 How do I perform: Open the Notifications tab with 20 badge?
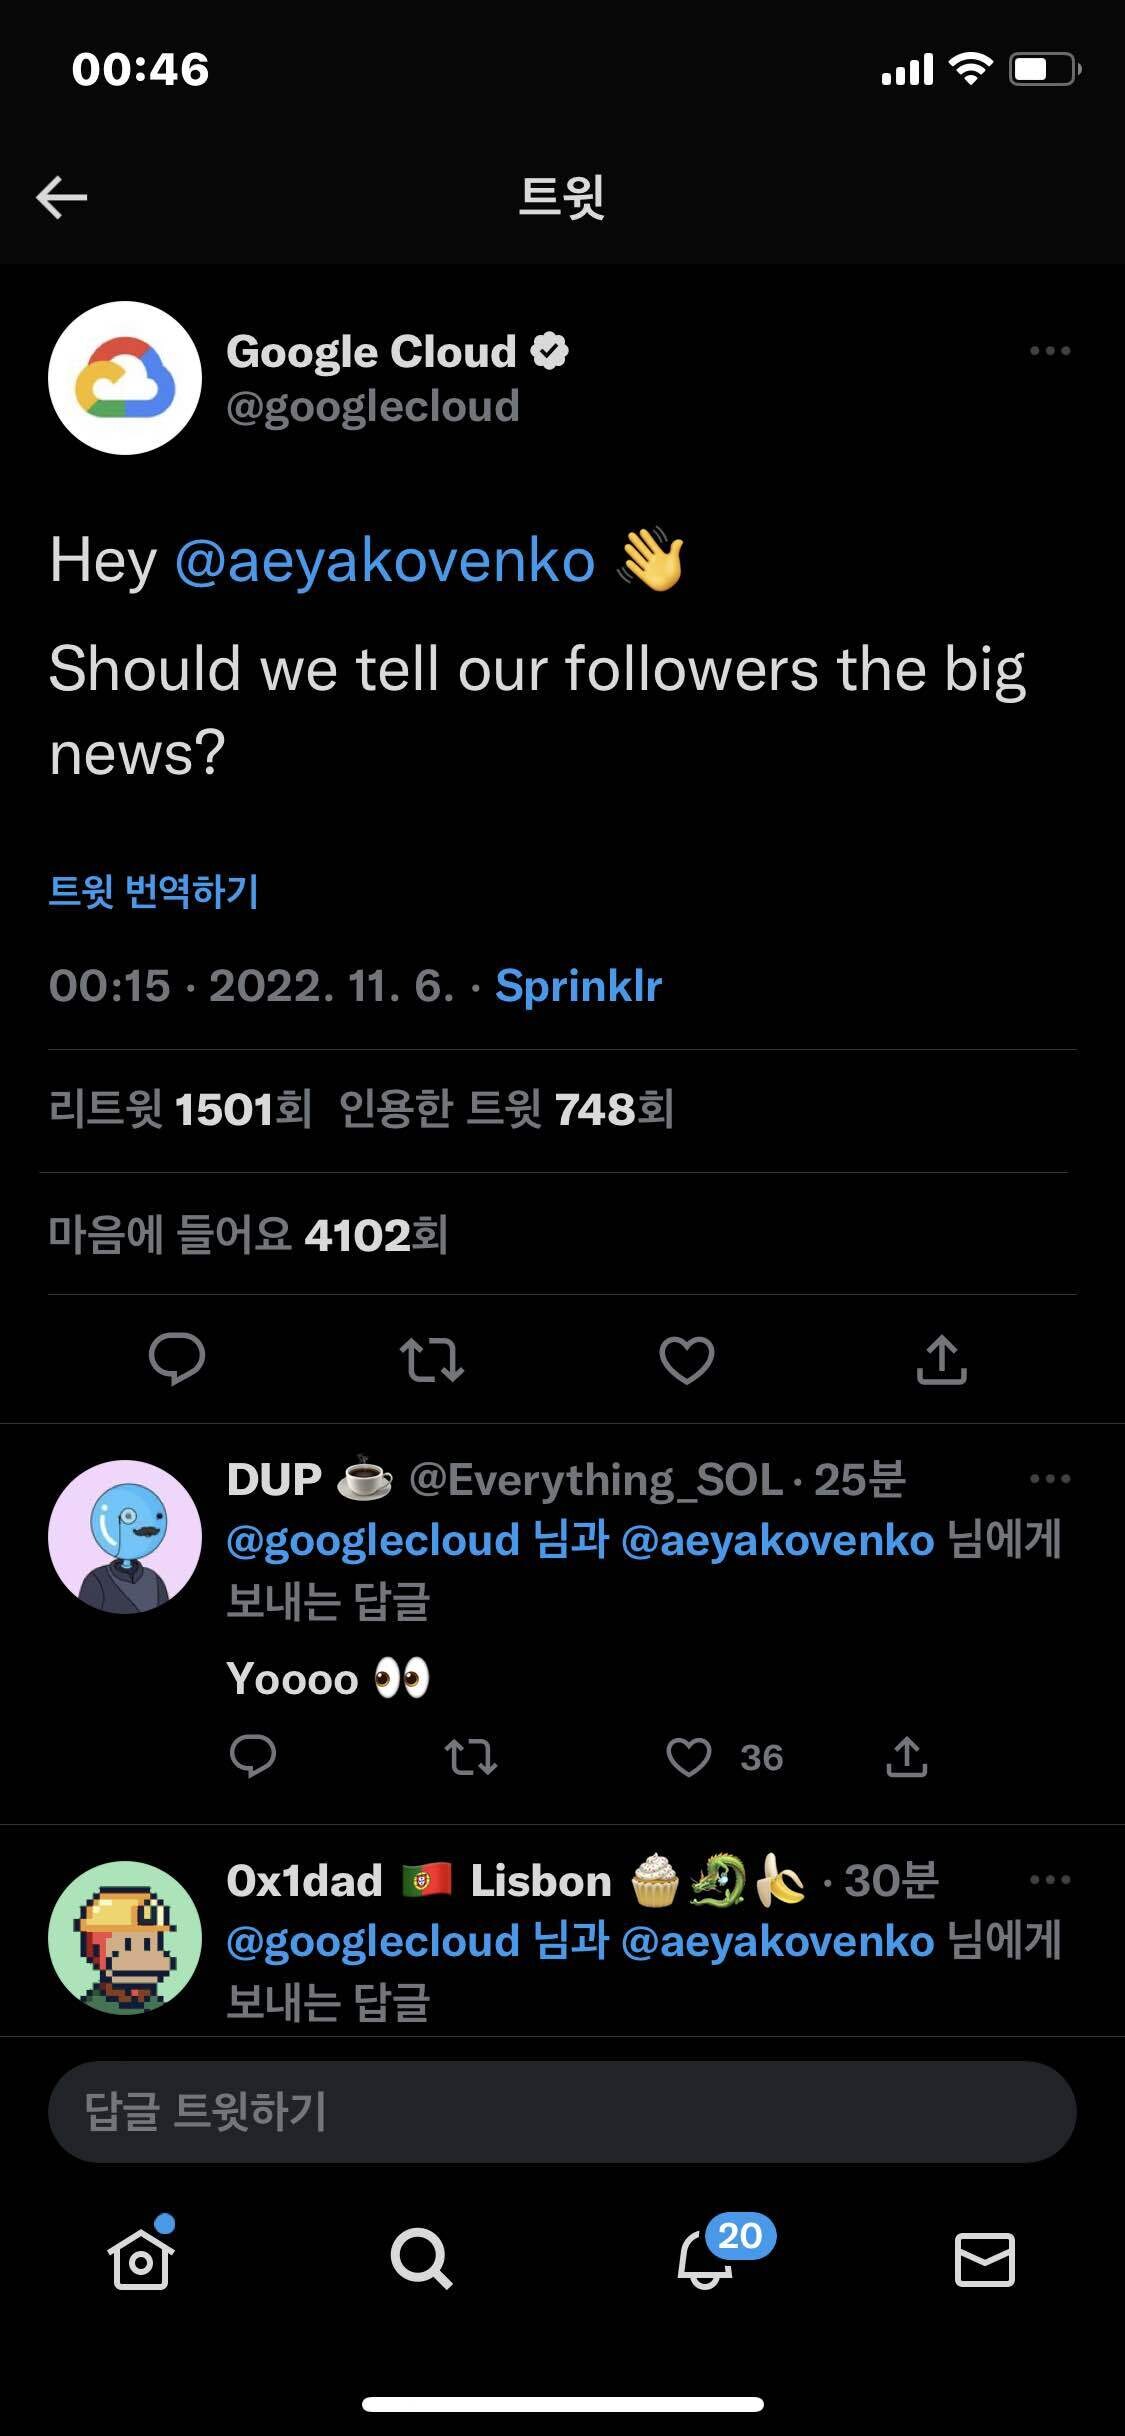pos(706,2258)
